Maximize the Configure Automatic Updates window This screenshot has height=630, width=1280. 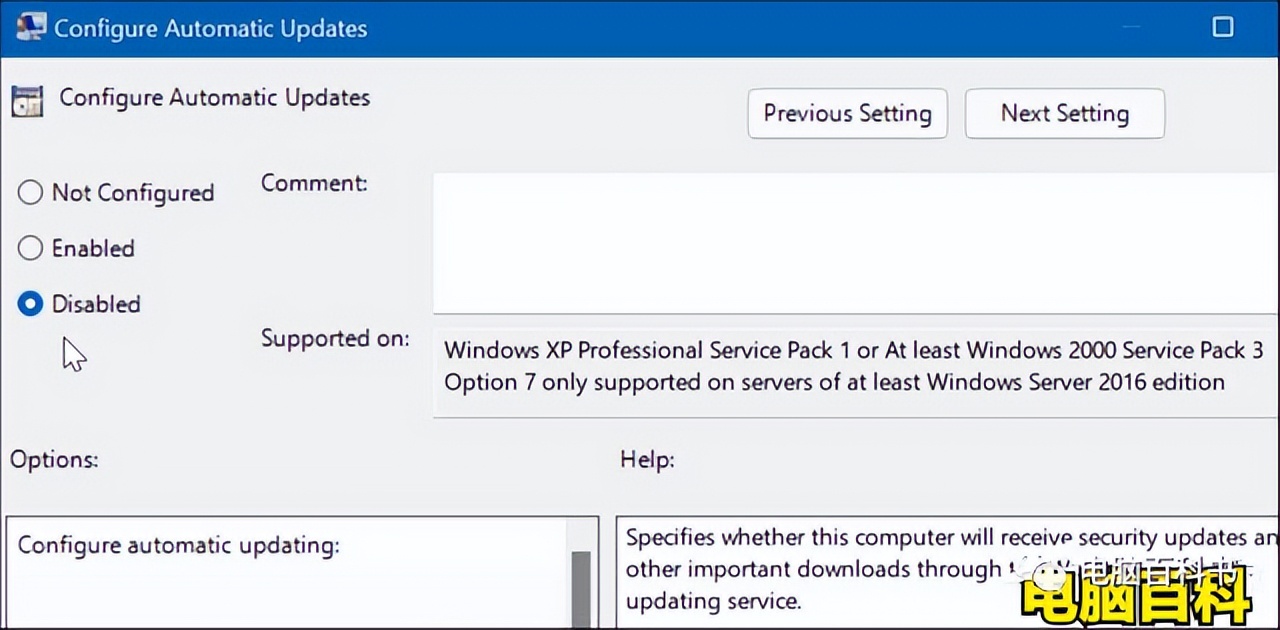click(1223, 27)
